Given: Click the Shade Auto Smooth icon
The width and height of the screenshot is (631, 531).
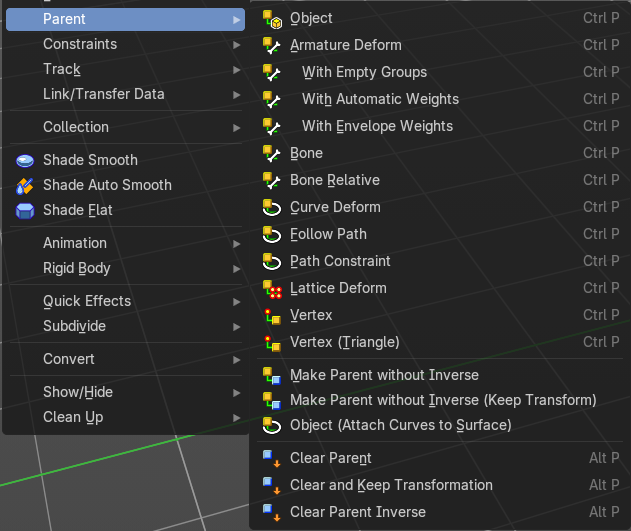Looking at the screenshot, I should pos(25,186).
